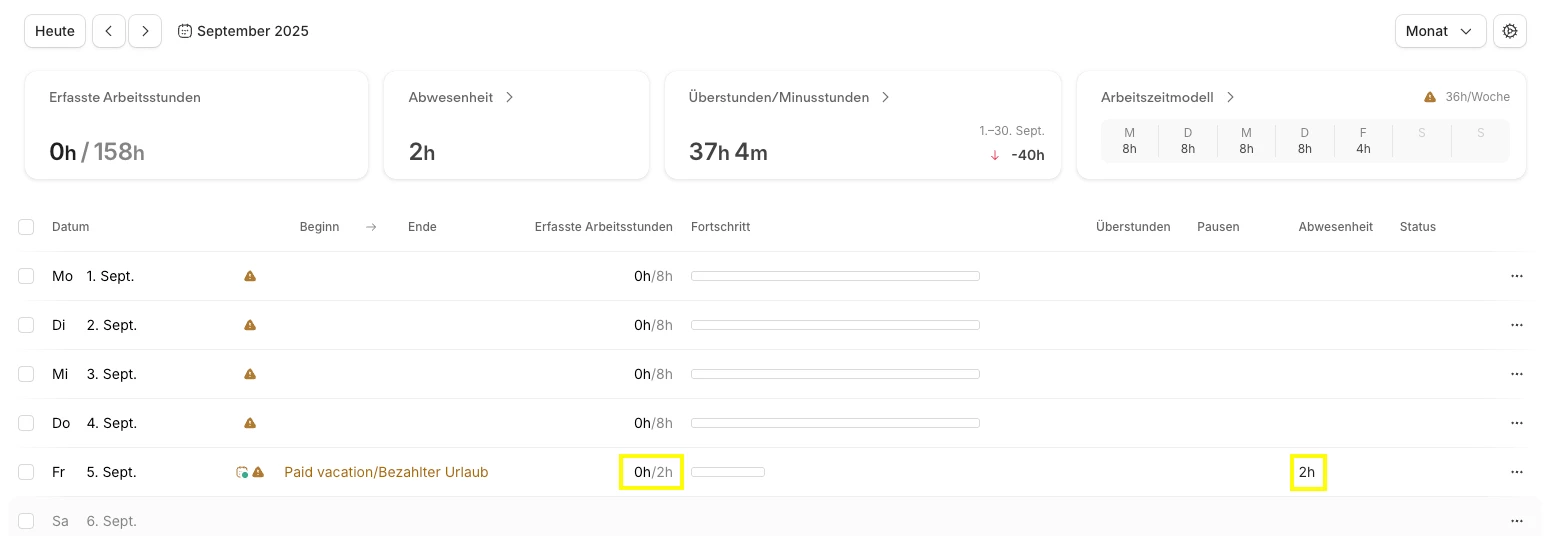This screenshot has width=1549, height=536.
Task: Click warning icon on 3. Sept. row
Action: coord(250,374)
